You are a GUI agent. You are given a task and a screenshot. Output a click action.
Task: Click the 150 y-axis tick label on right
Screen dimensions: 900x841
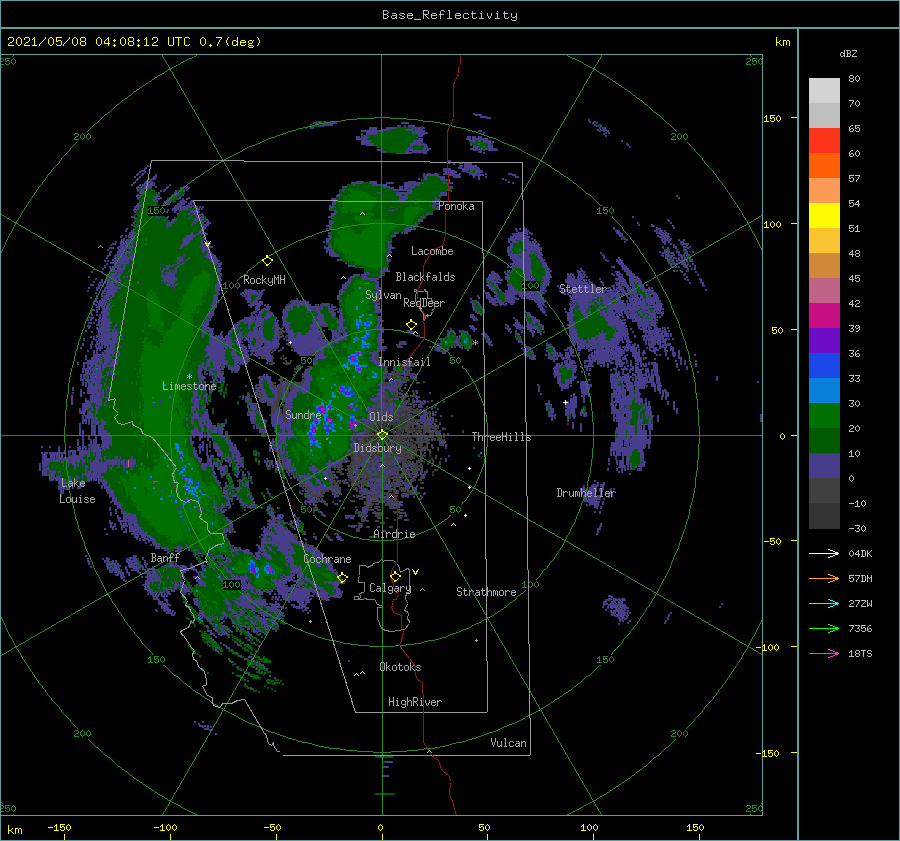pos(772,118)
